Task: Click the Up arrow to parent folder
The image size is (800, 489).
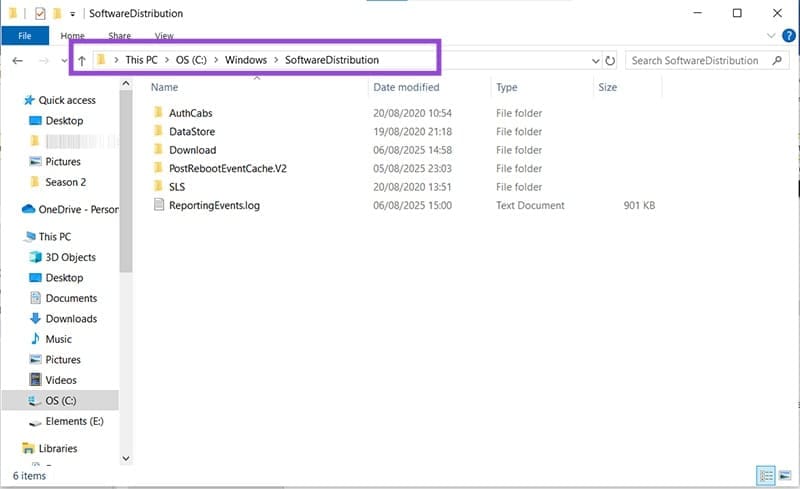Action: pyautogui.click(x=81, y=61)
